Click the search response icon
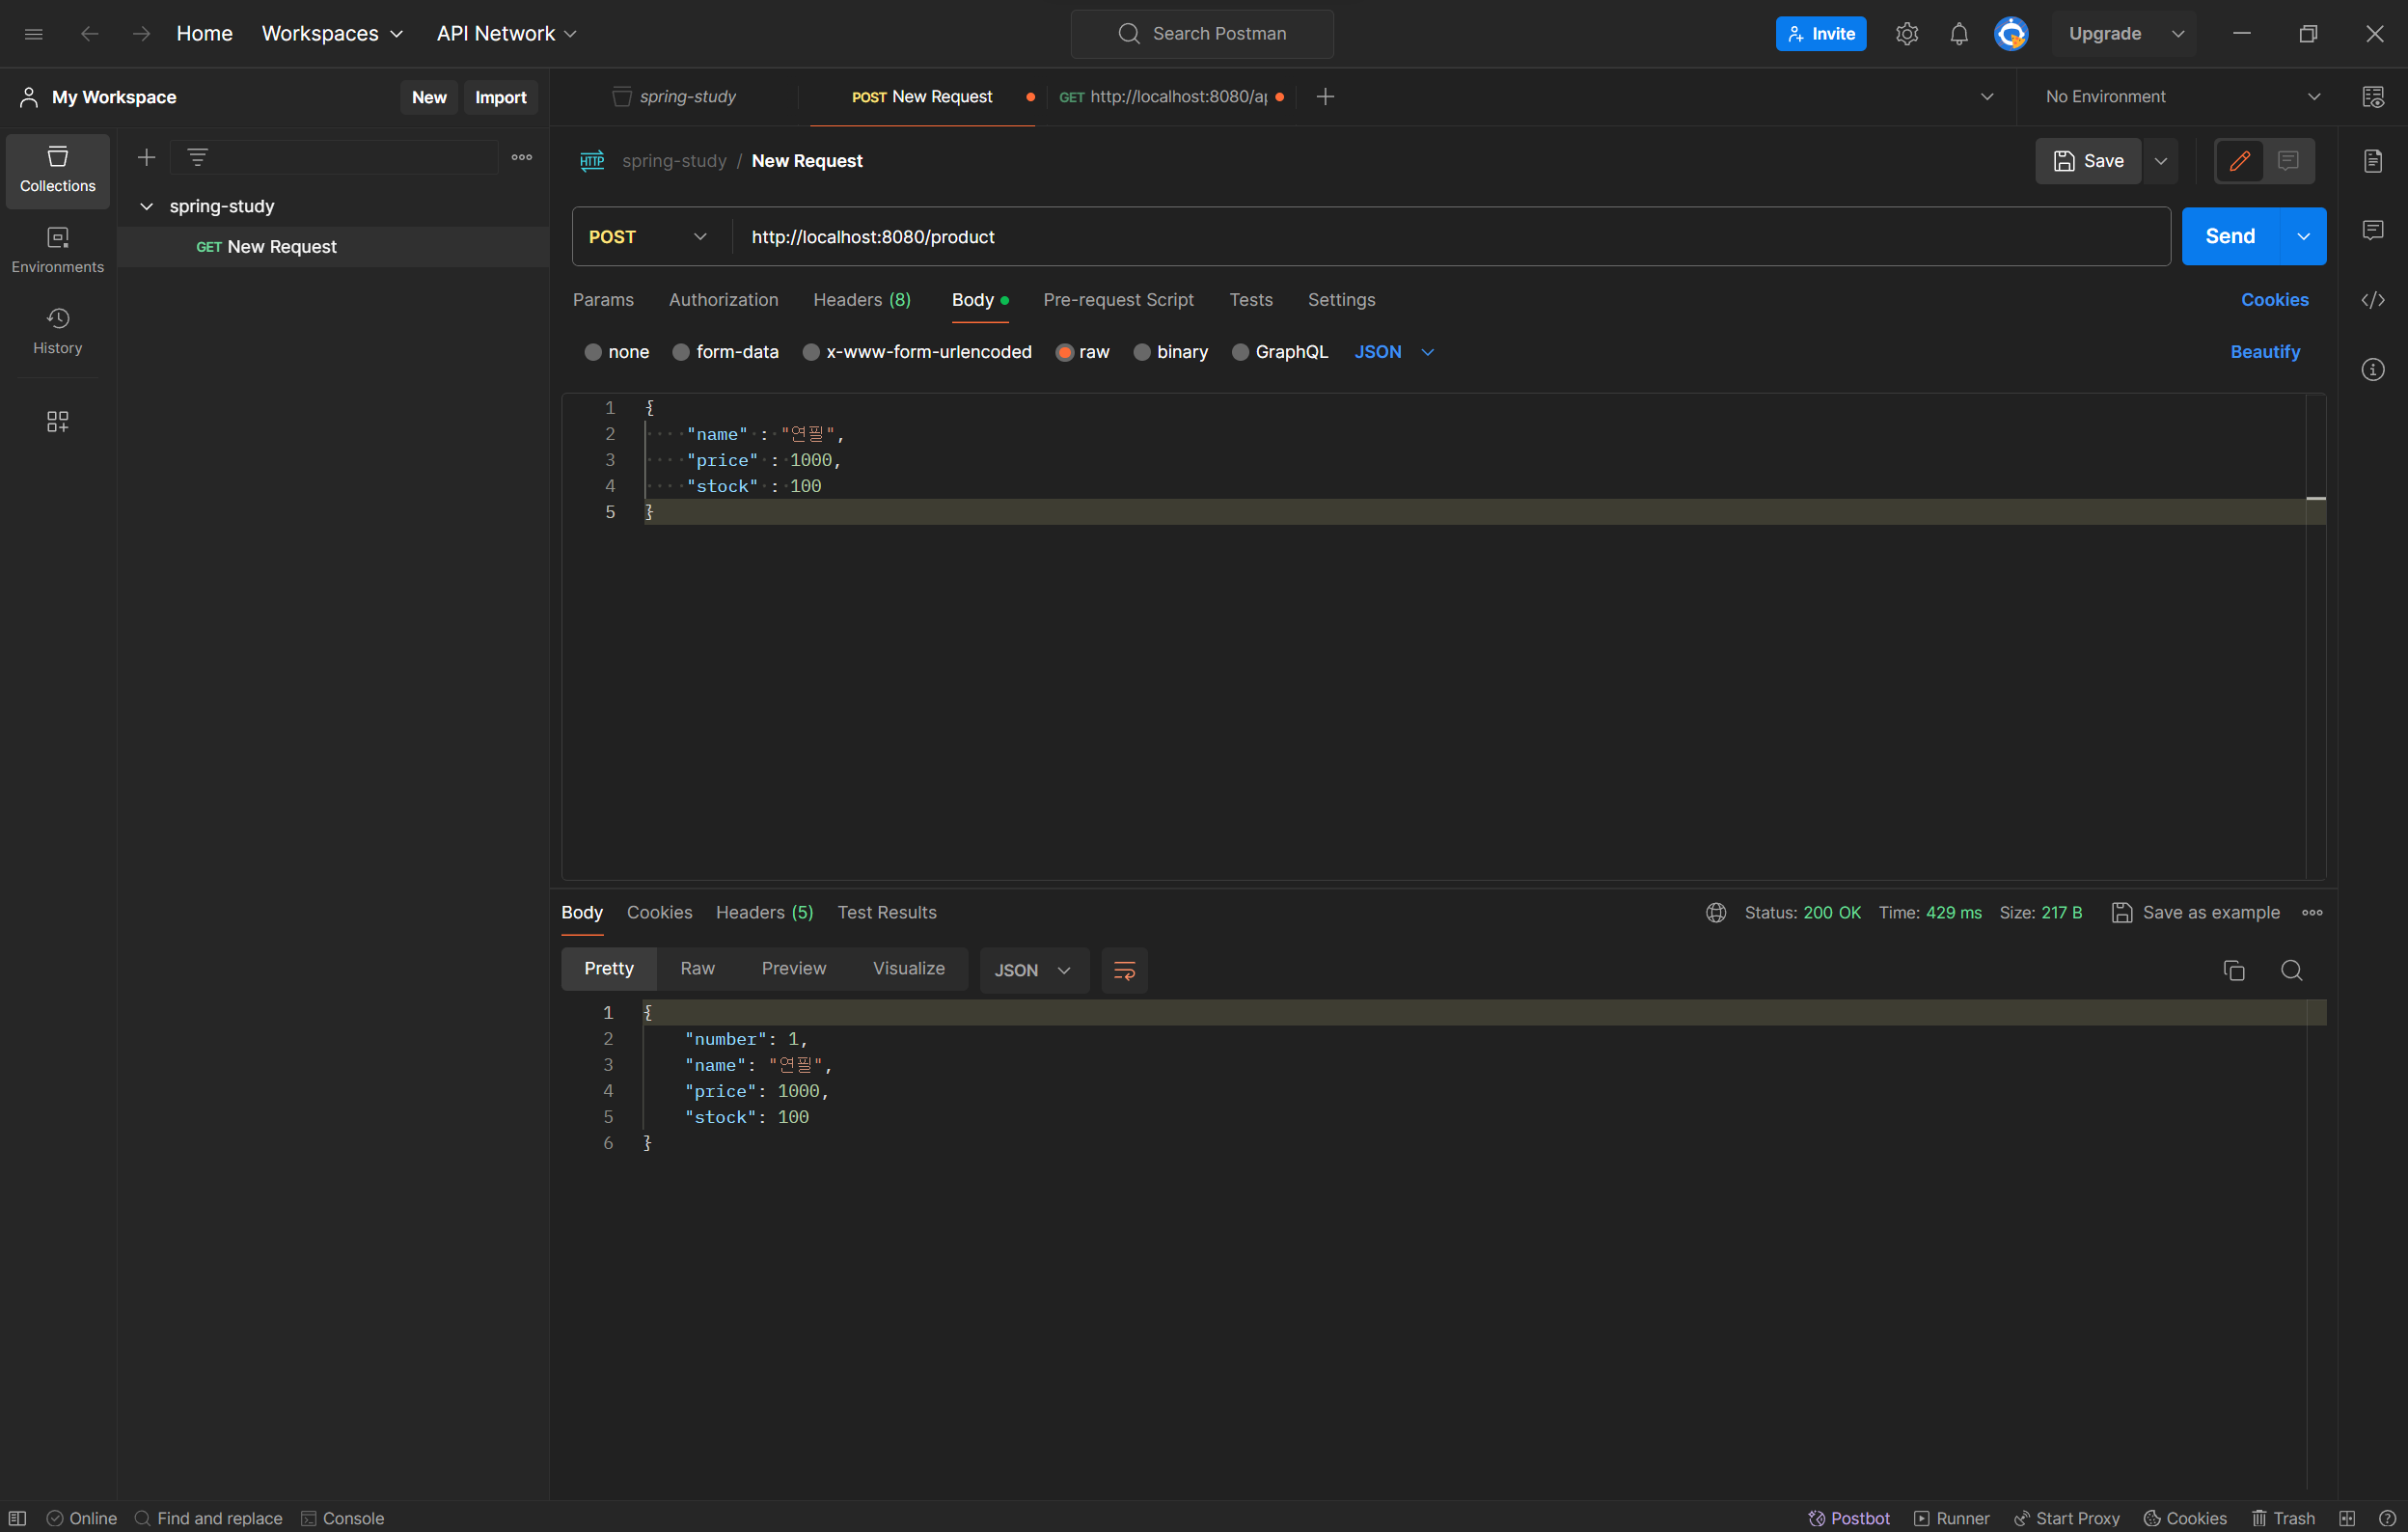Screen dimensions: 2408x1532 2291,970
